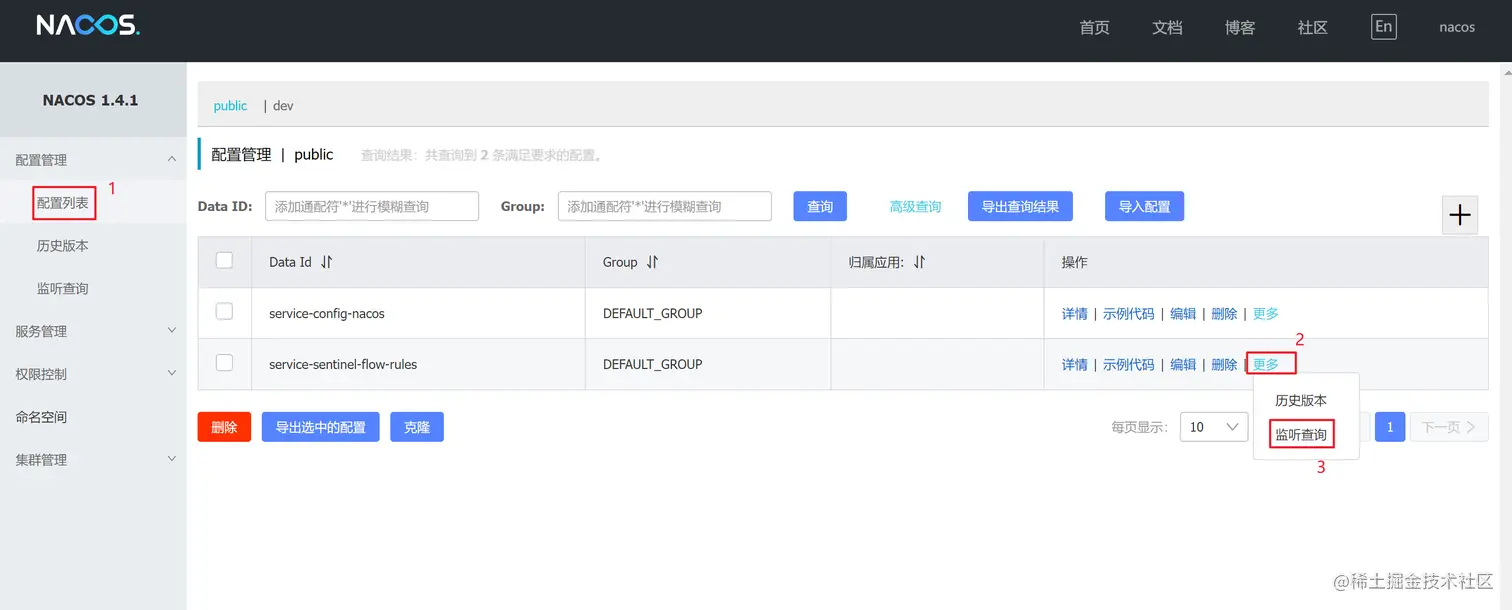Select 监听查询 in the 更多 popup
Screen dimensions: 1512x610
click(1301, 435)
